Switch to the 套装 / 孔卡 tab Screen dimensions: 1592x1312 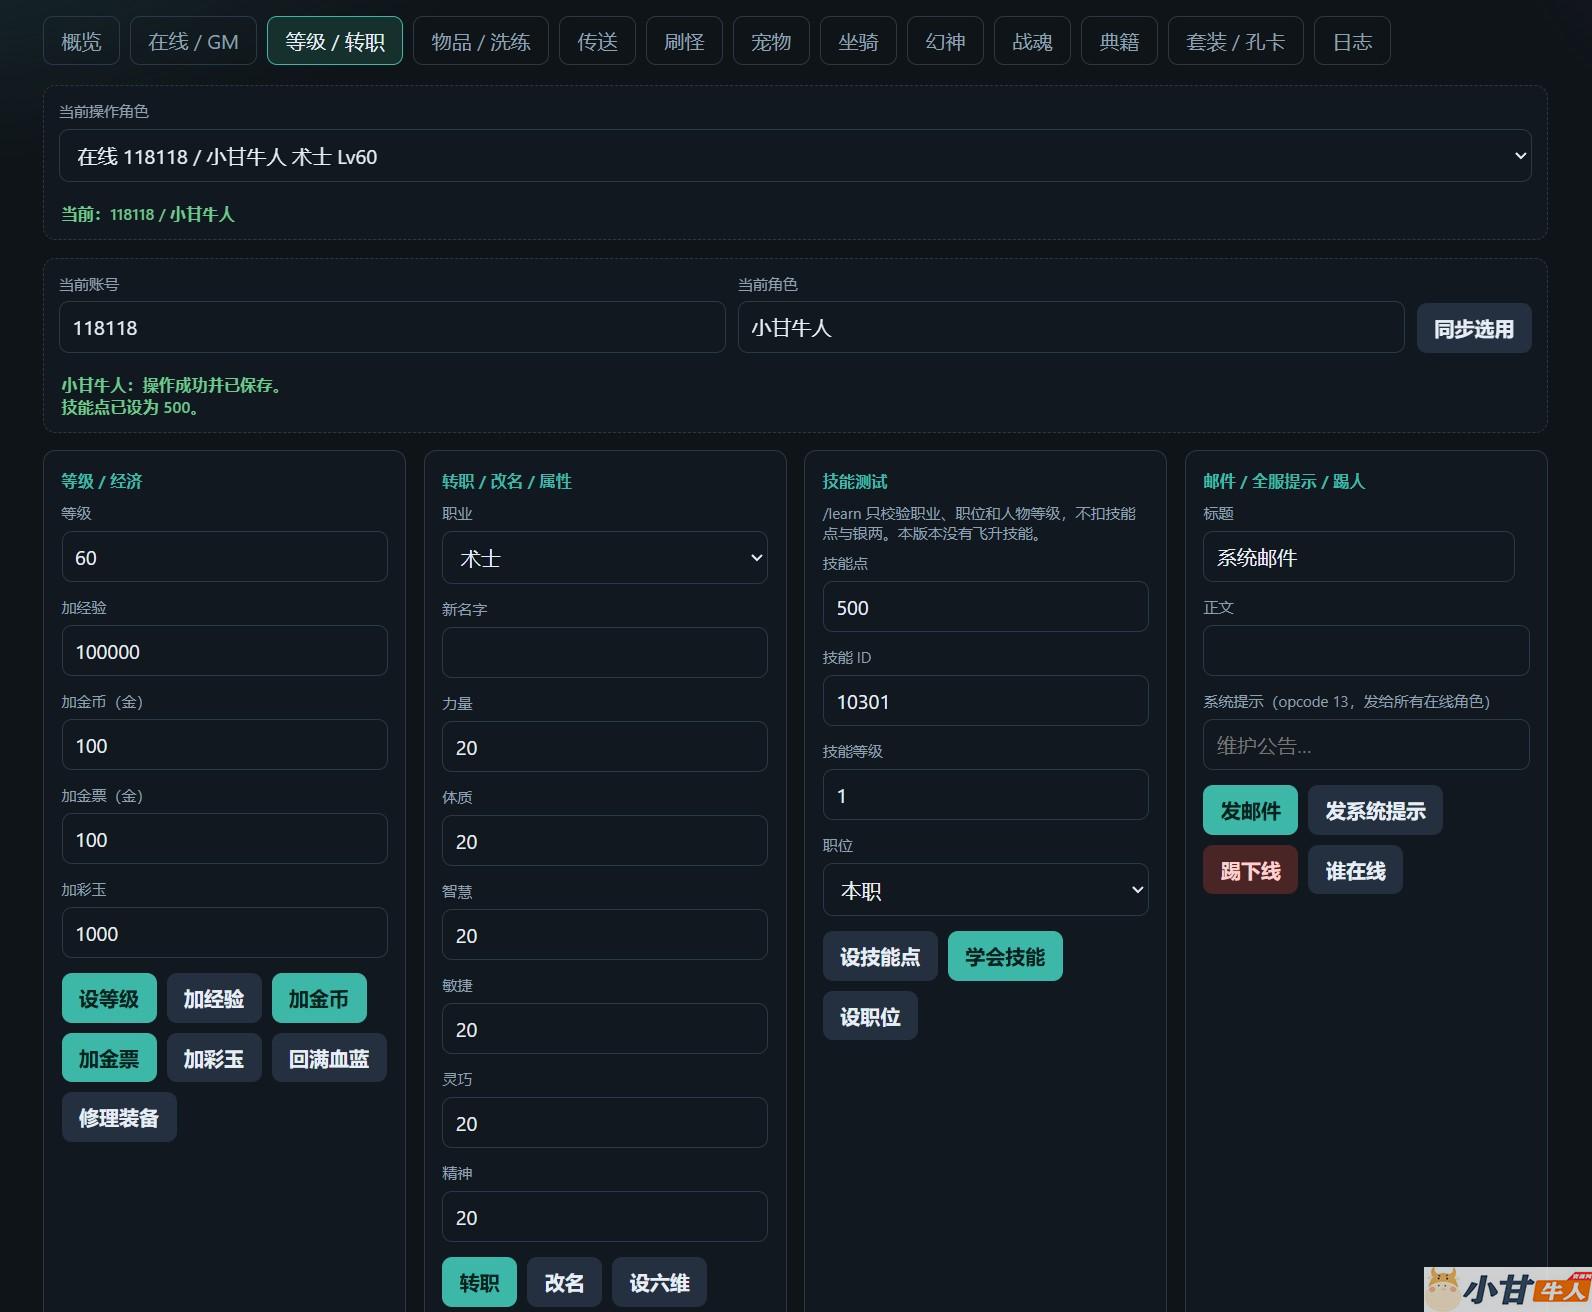(x=1235, y=41)
